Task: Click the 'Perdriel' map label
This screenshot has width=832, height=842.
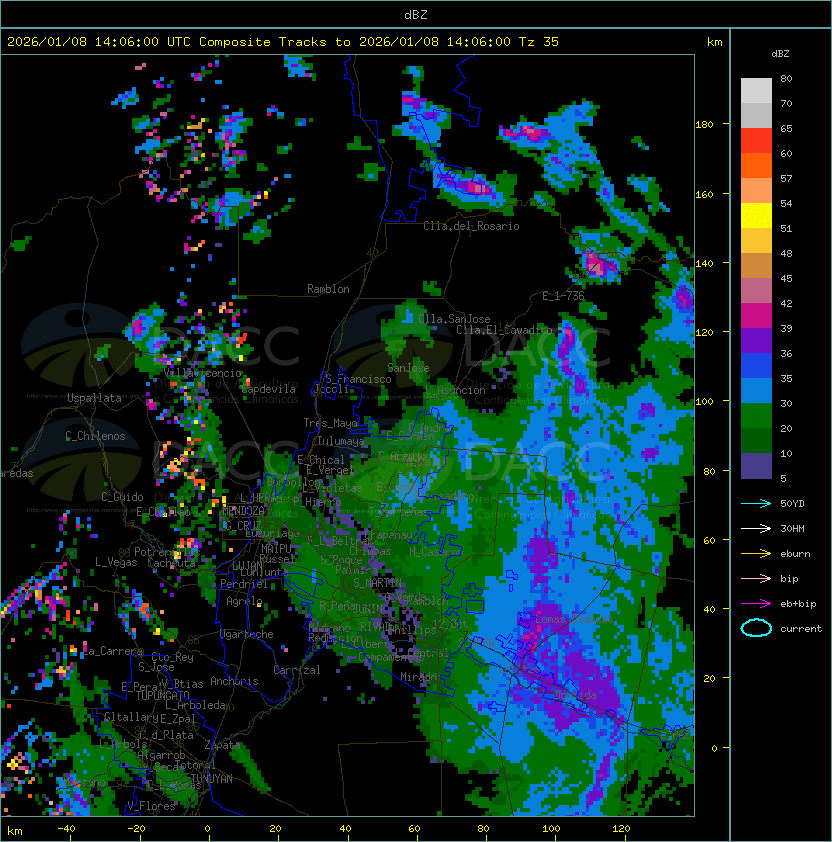Action: point(244,584)
